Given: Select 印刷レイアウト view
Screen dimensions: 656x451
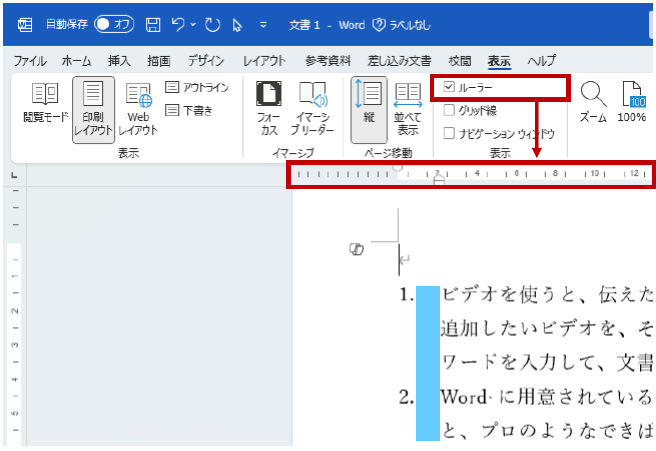Looking at the screenshot, I should click(x=93, y=108).
